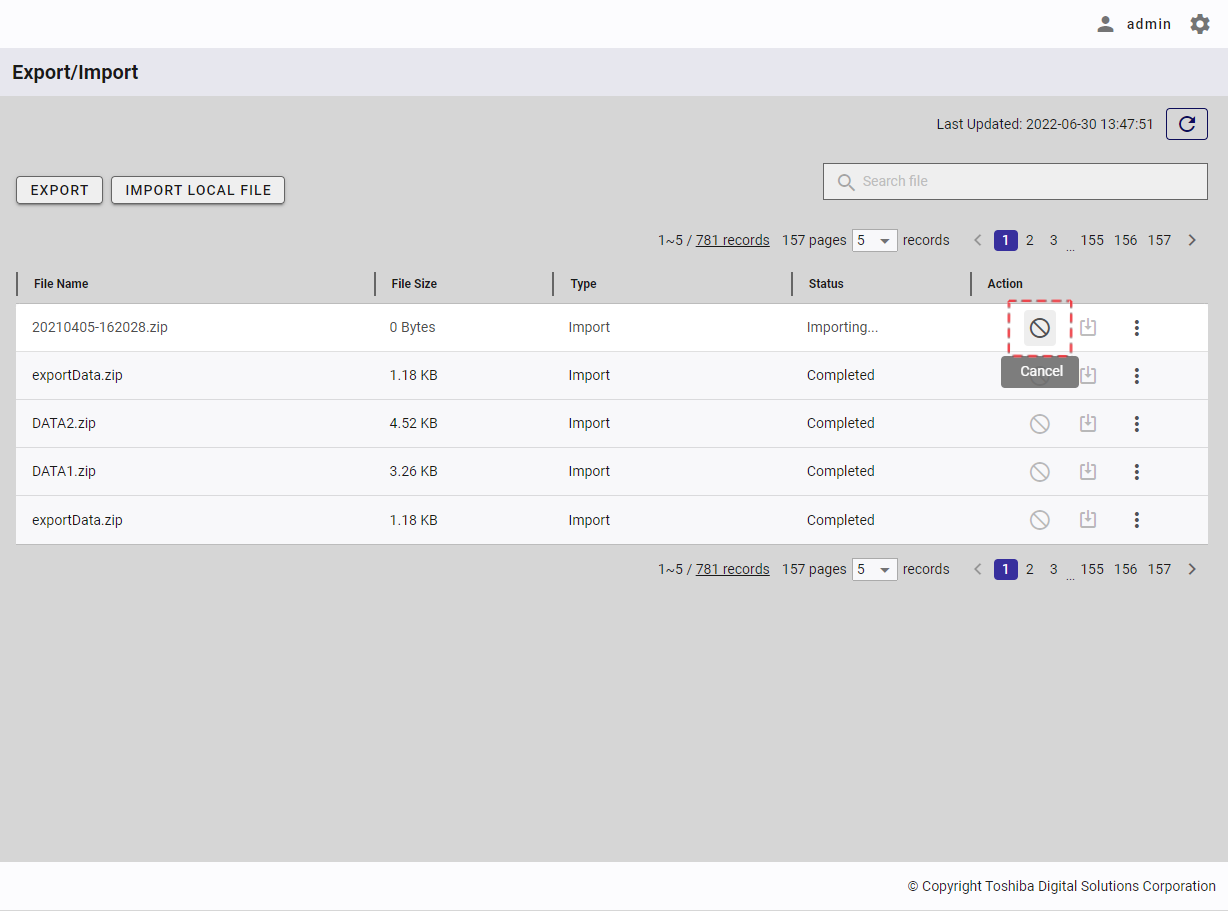Viewport: 1228px width, 911px height.
Task: Select page 1 in the top pagination
Action: click(1006, 240)
